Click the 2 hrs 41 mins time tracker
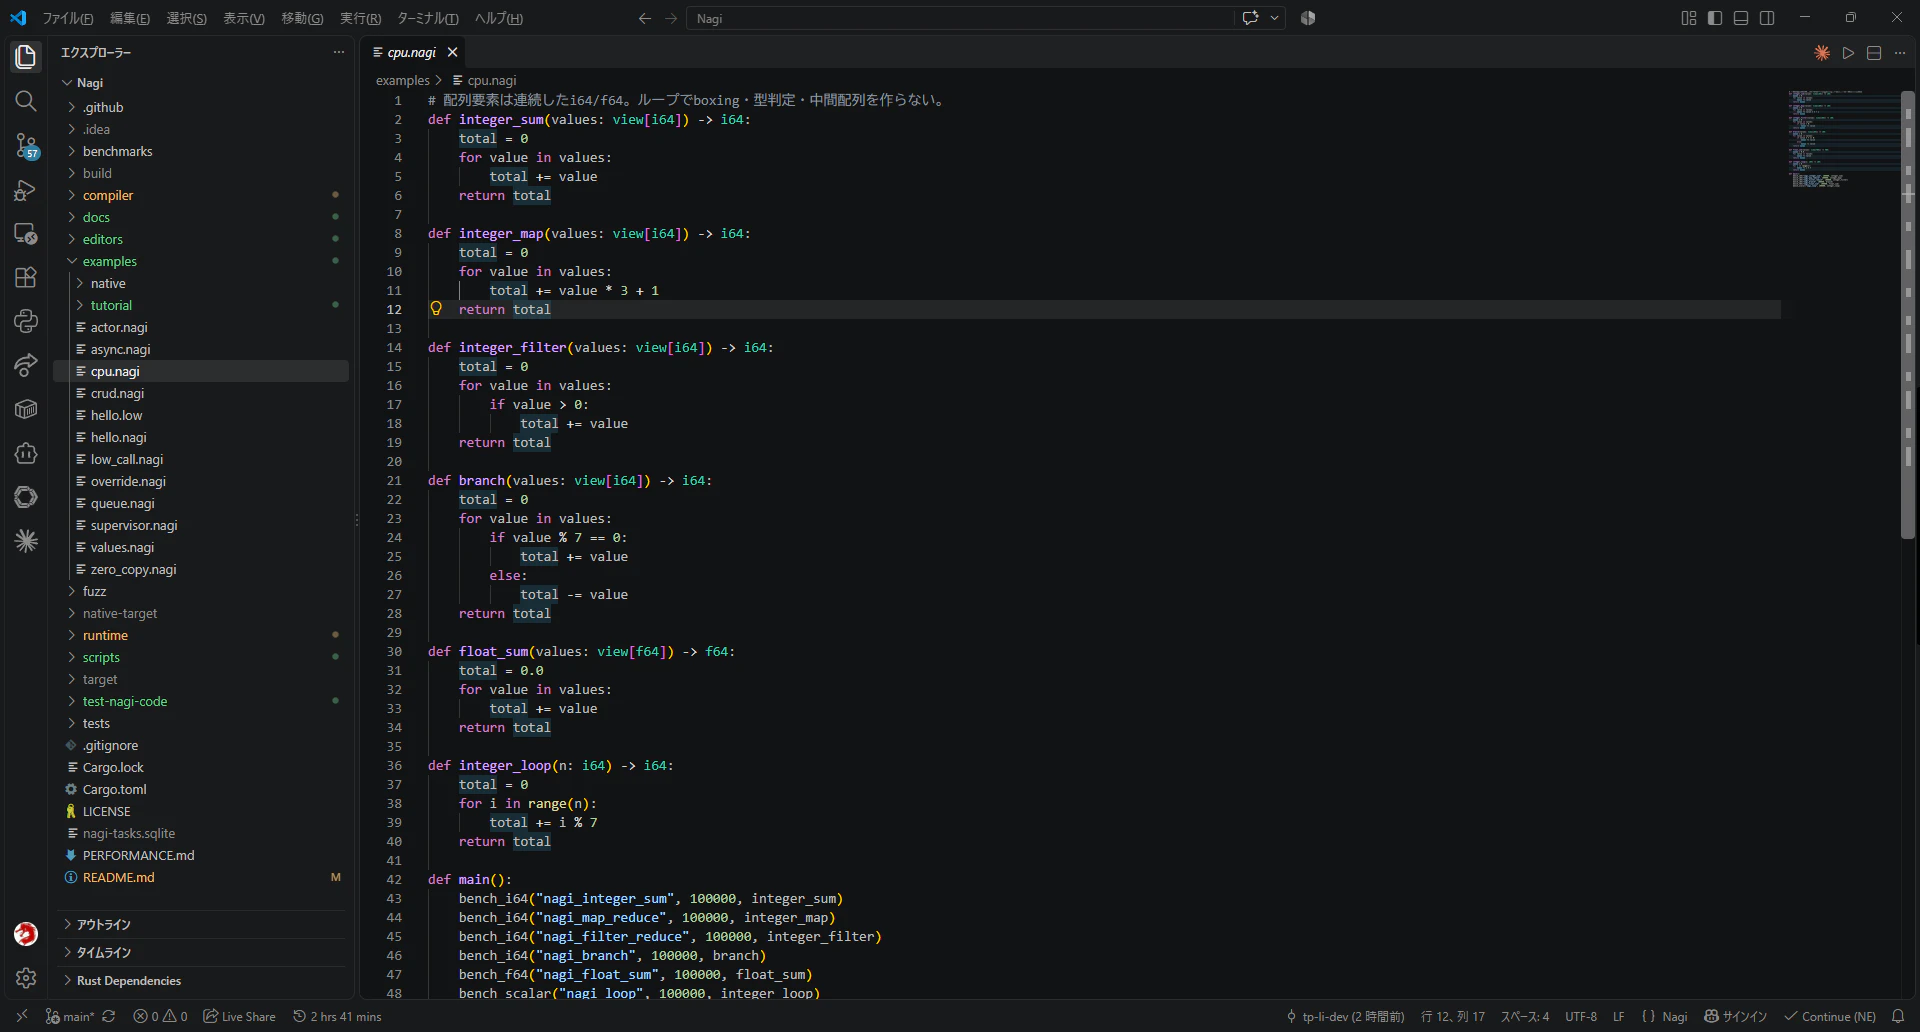This screenshot has height=1032, width=1920. [337, 1016]
